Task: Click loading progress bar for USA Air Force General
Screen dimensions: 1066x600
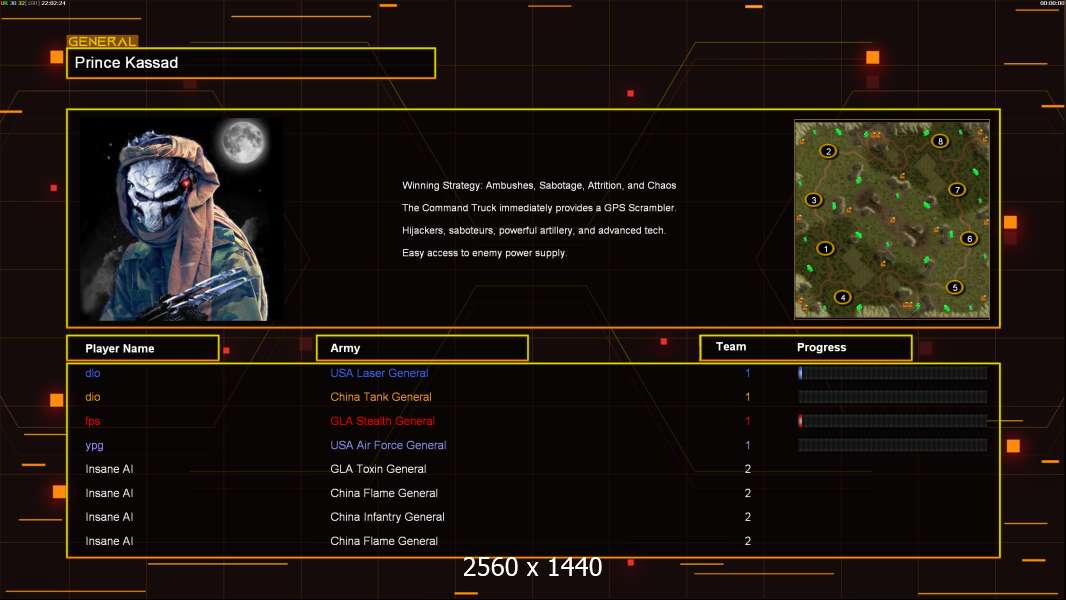Action: pos(893,445)
